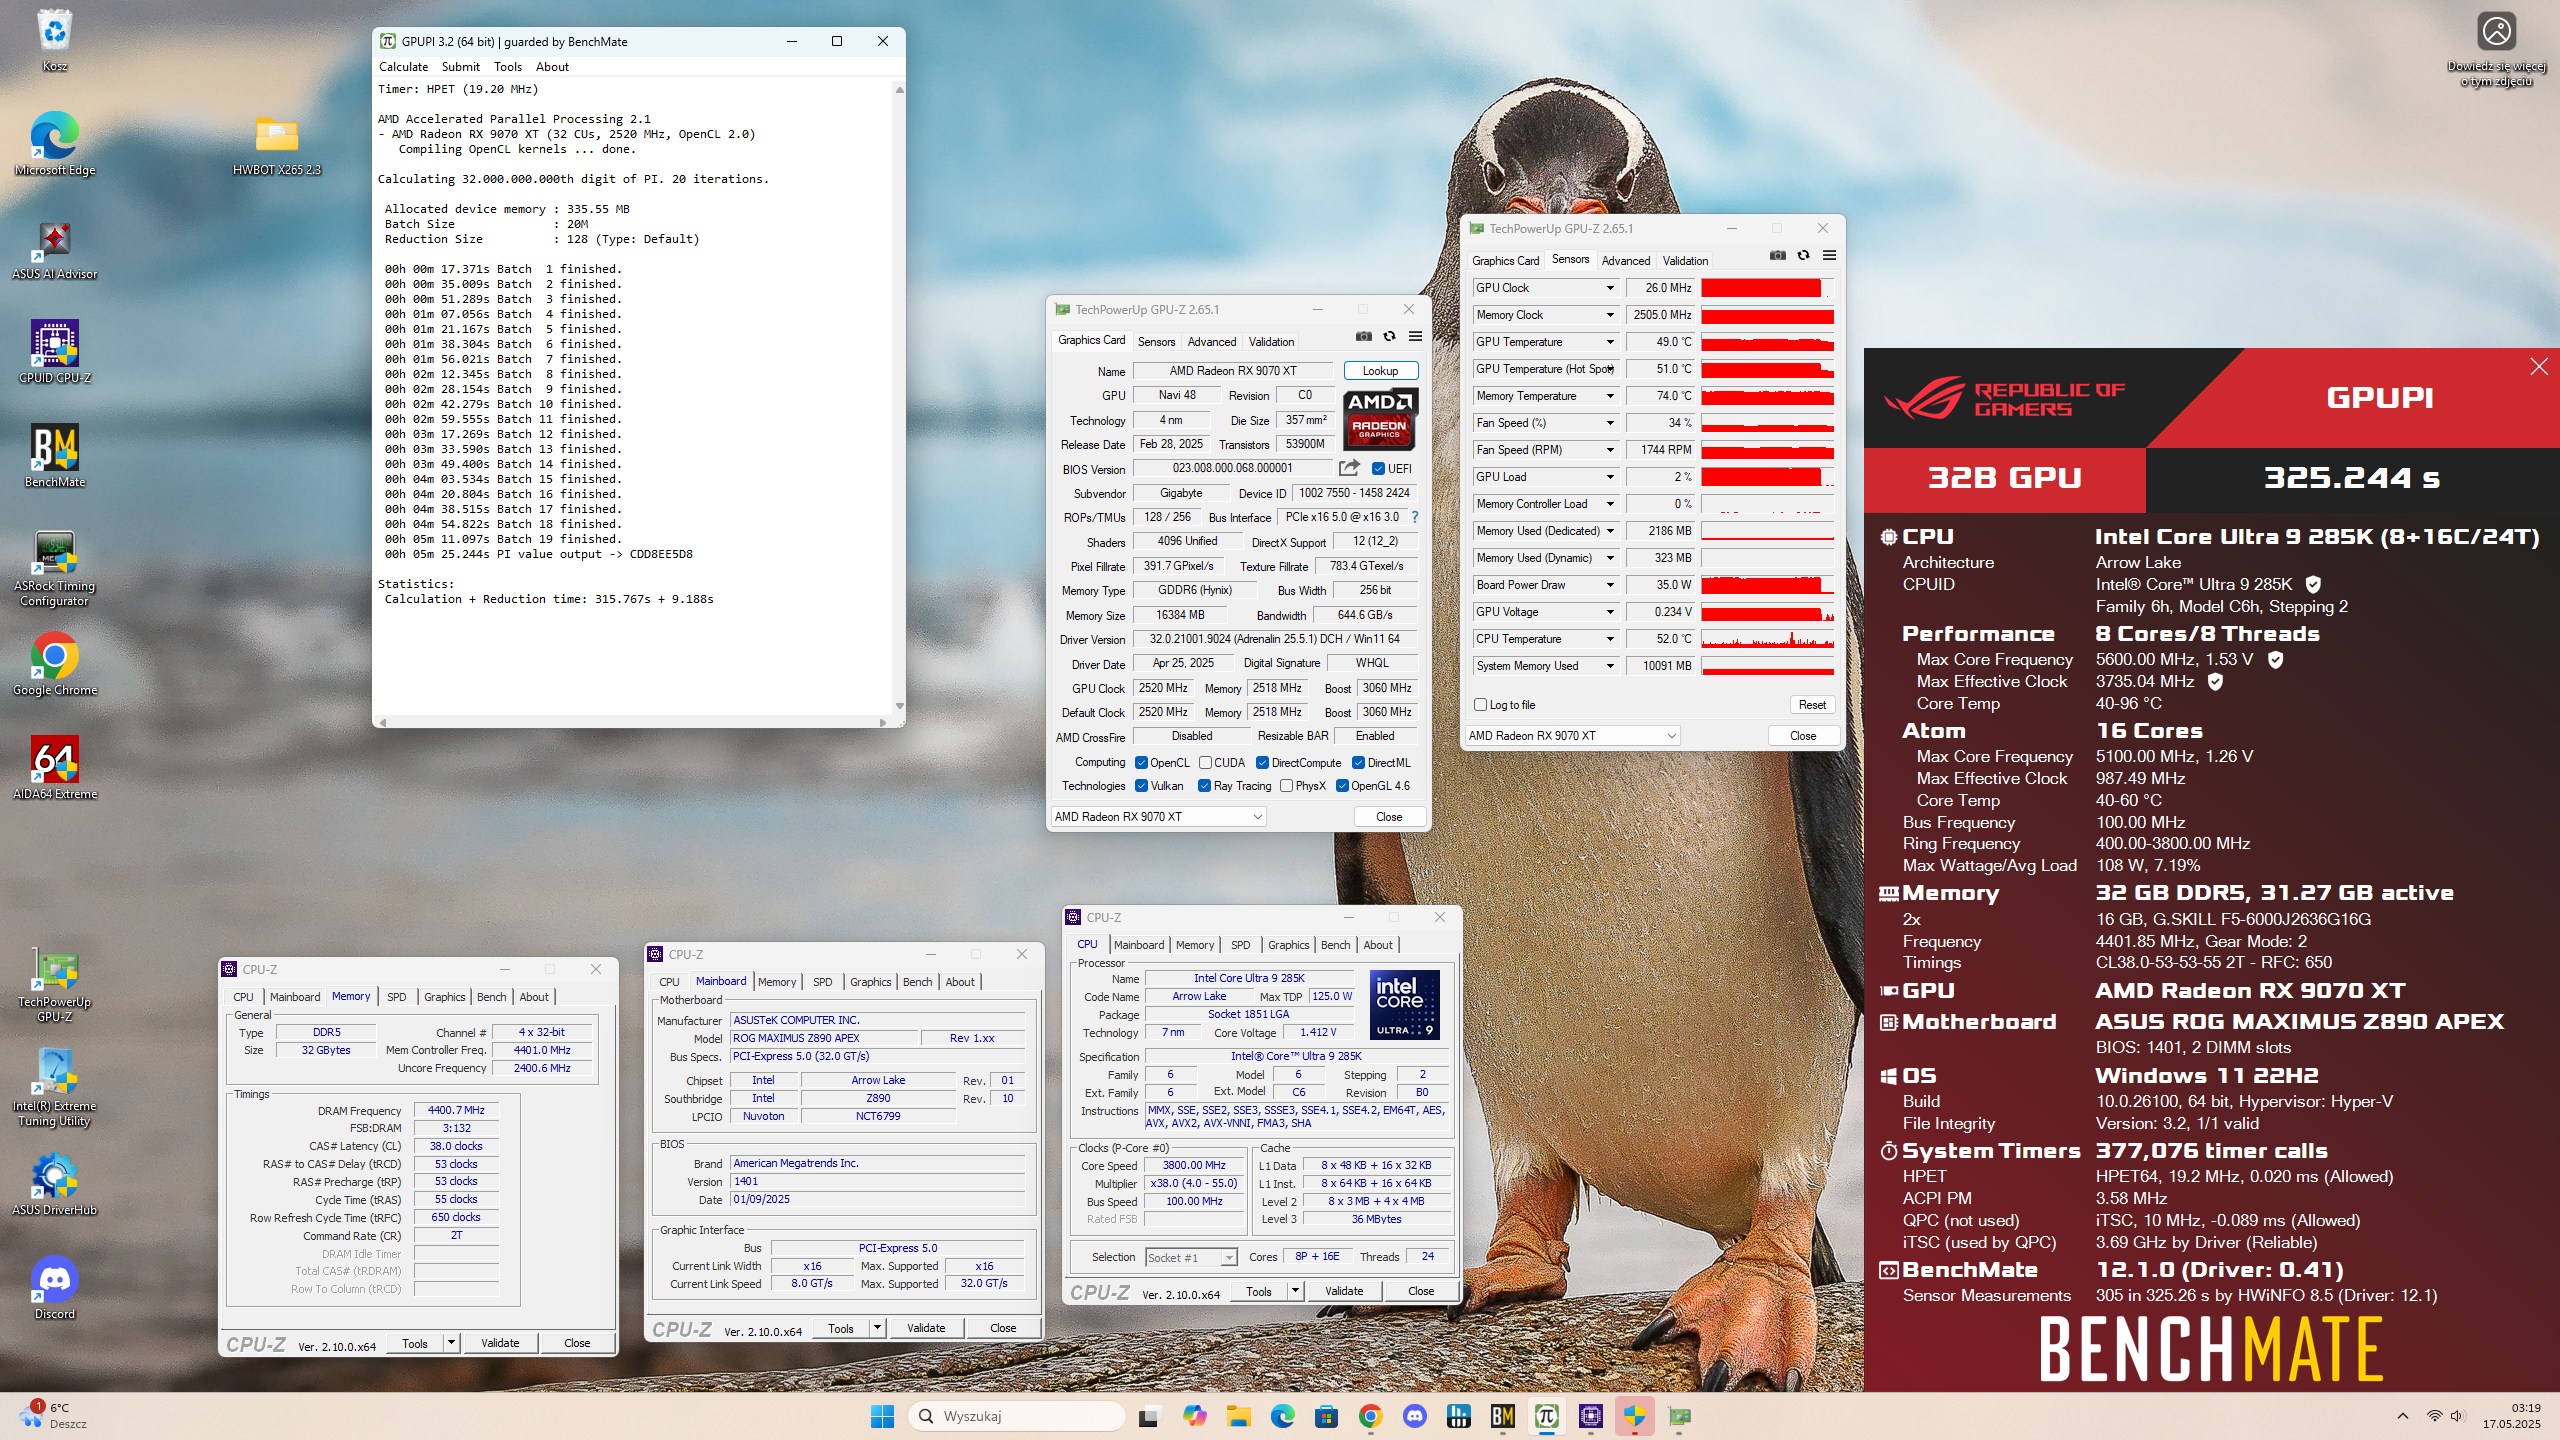The width and height of the screenshot is (2560, 1440).
Task: Click the camera icon in GPU-Z Sensors window
Action: 1777,255
